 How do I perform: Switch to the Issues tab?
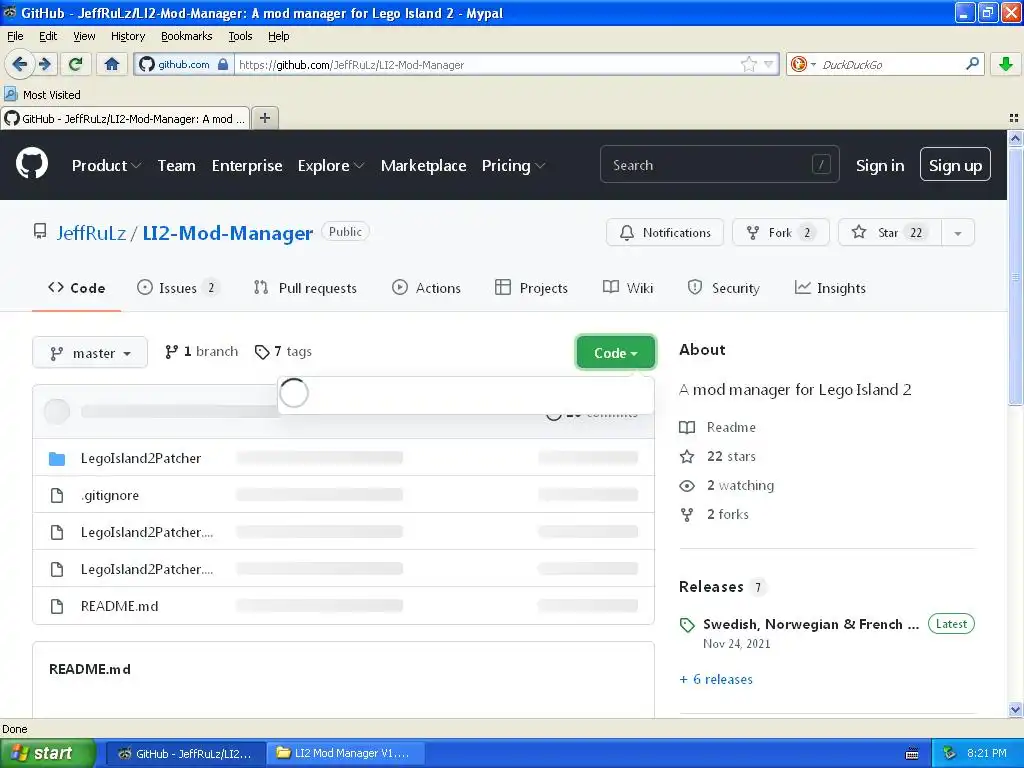(178, 288)
